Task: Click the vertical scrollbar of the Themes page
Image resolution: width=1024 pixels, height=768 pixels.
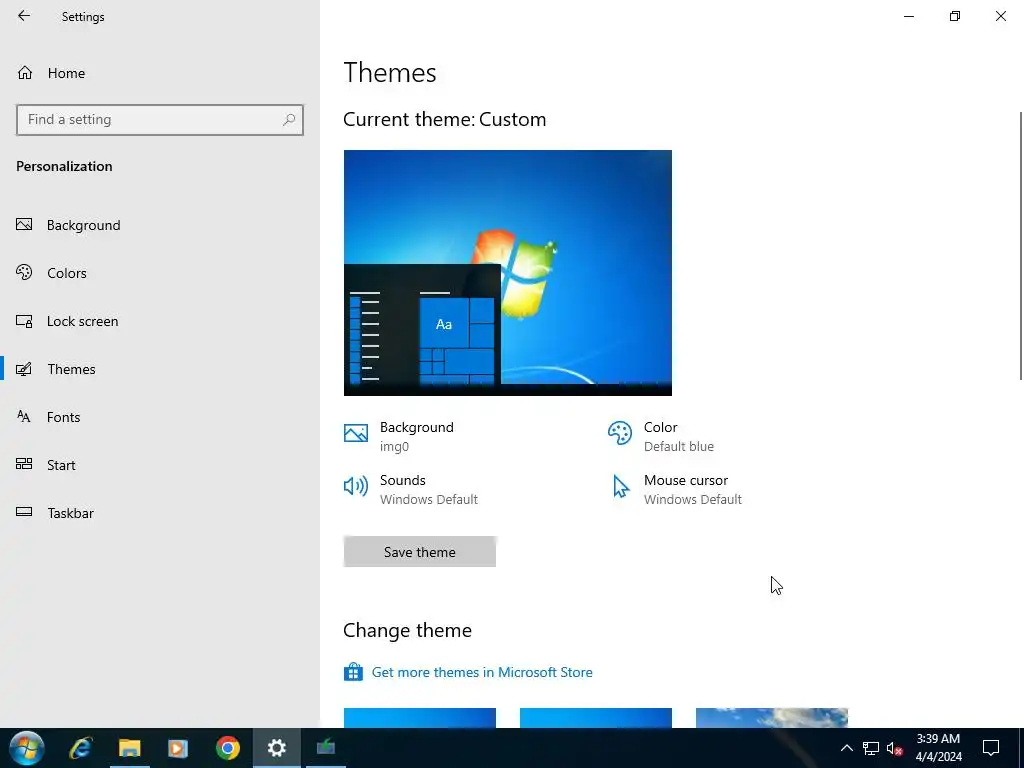Action: click(1021, 245)
